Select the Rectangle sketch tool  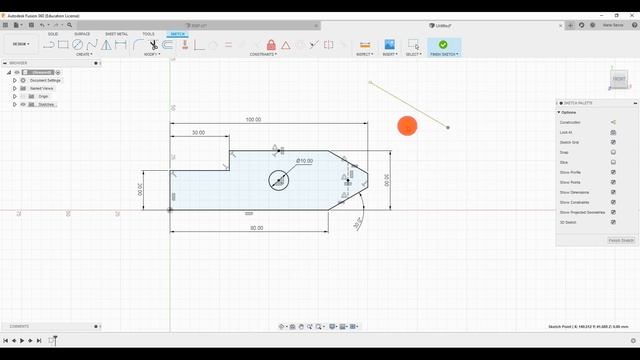pyautogui.click(x=63, y=44)
